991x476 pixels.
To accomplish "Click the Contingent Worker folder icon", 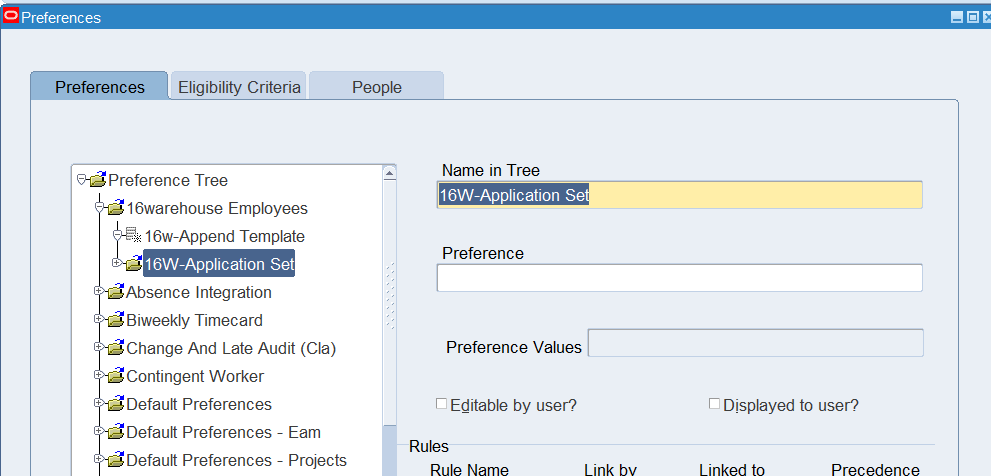I will point(115,377).
